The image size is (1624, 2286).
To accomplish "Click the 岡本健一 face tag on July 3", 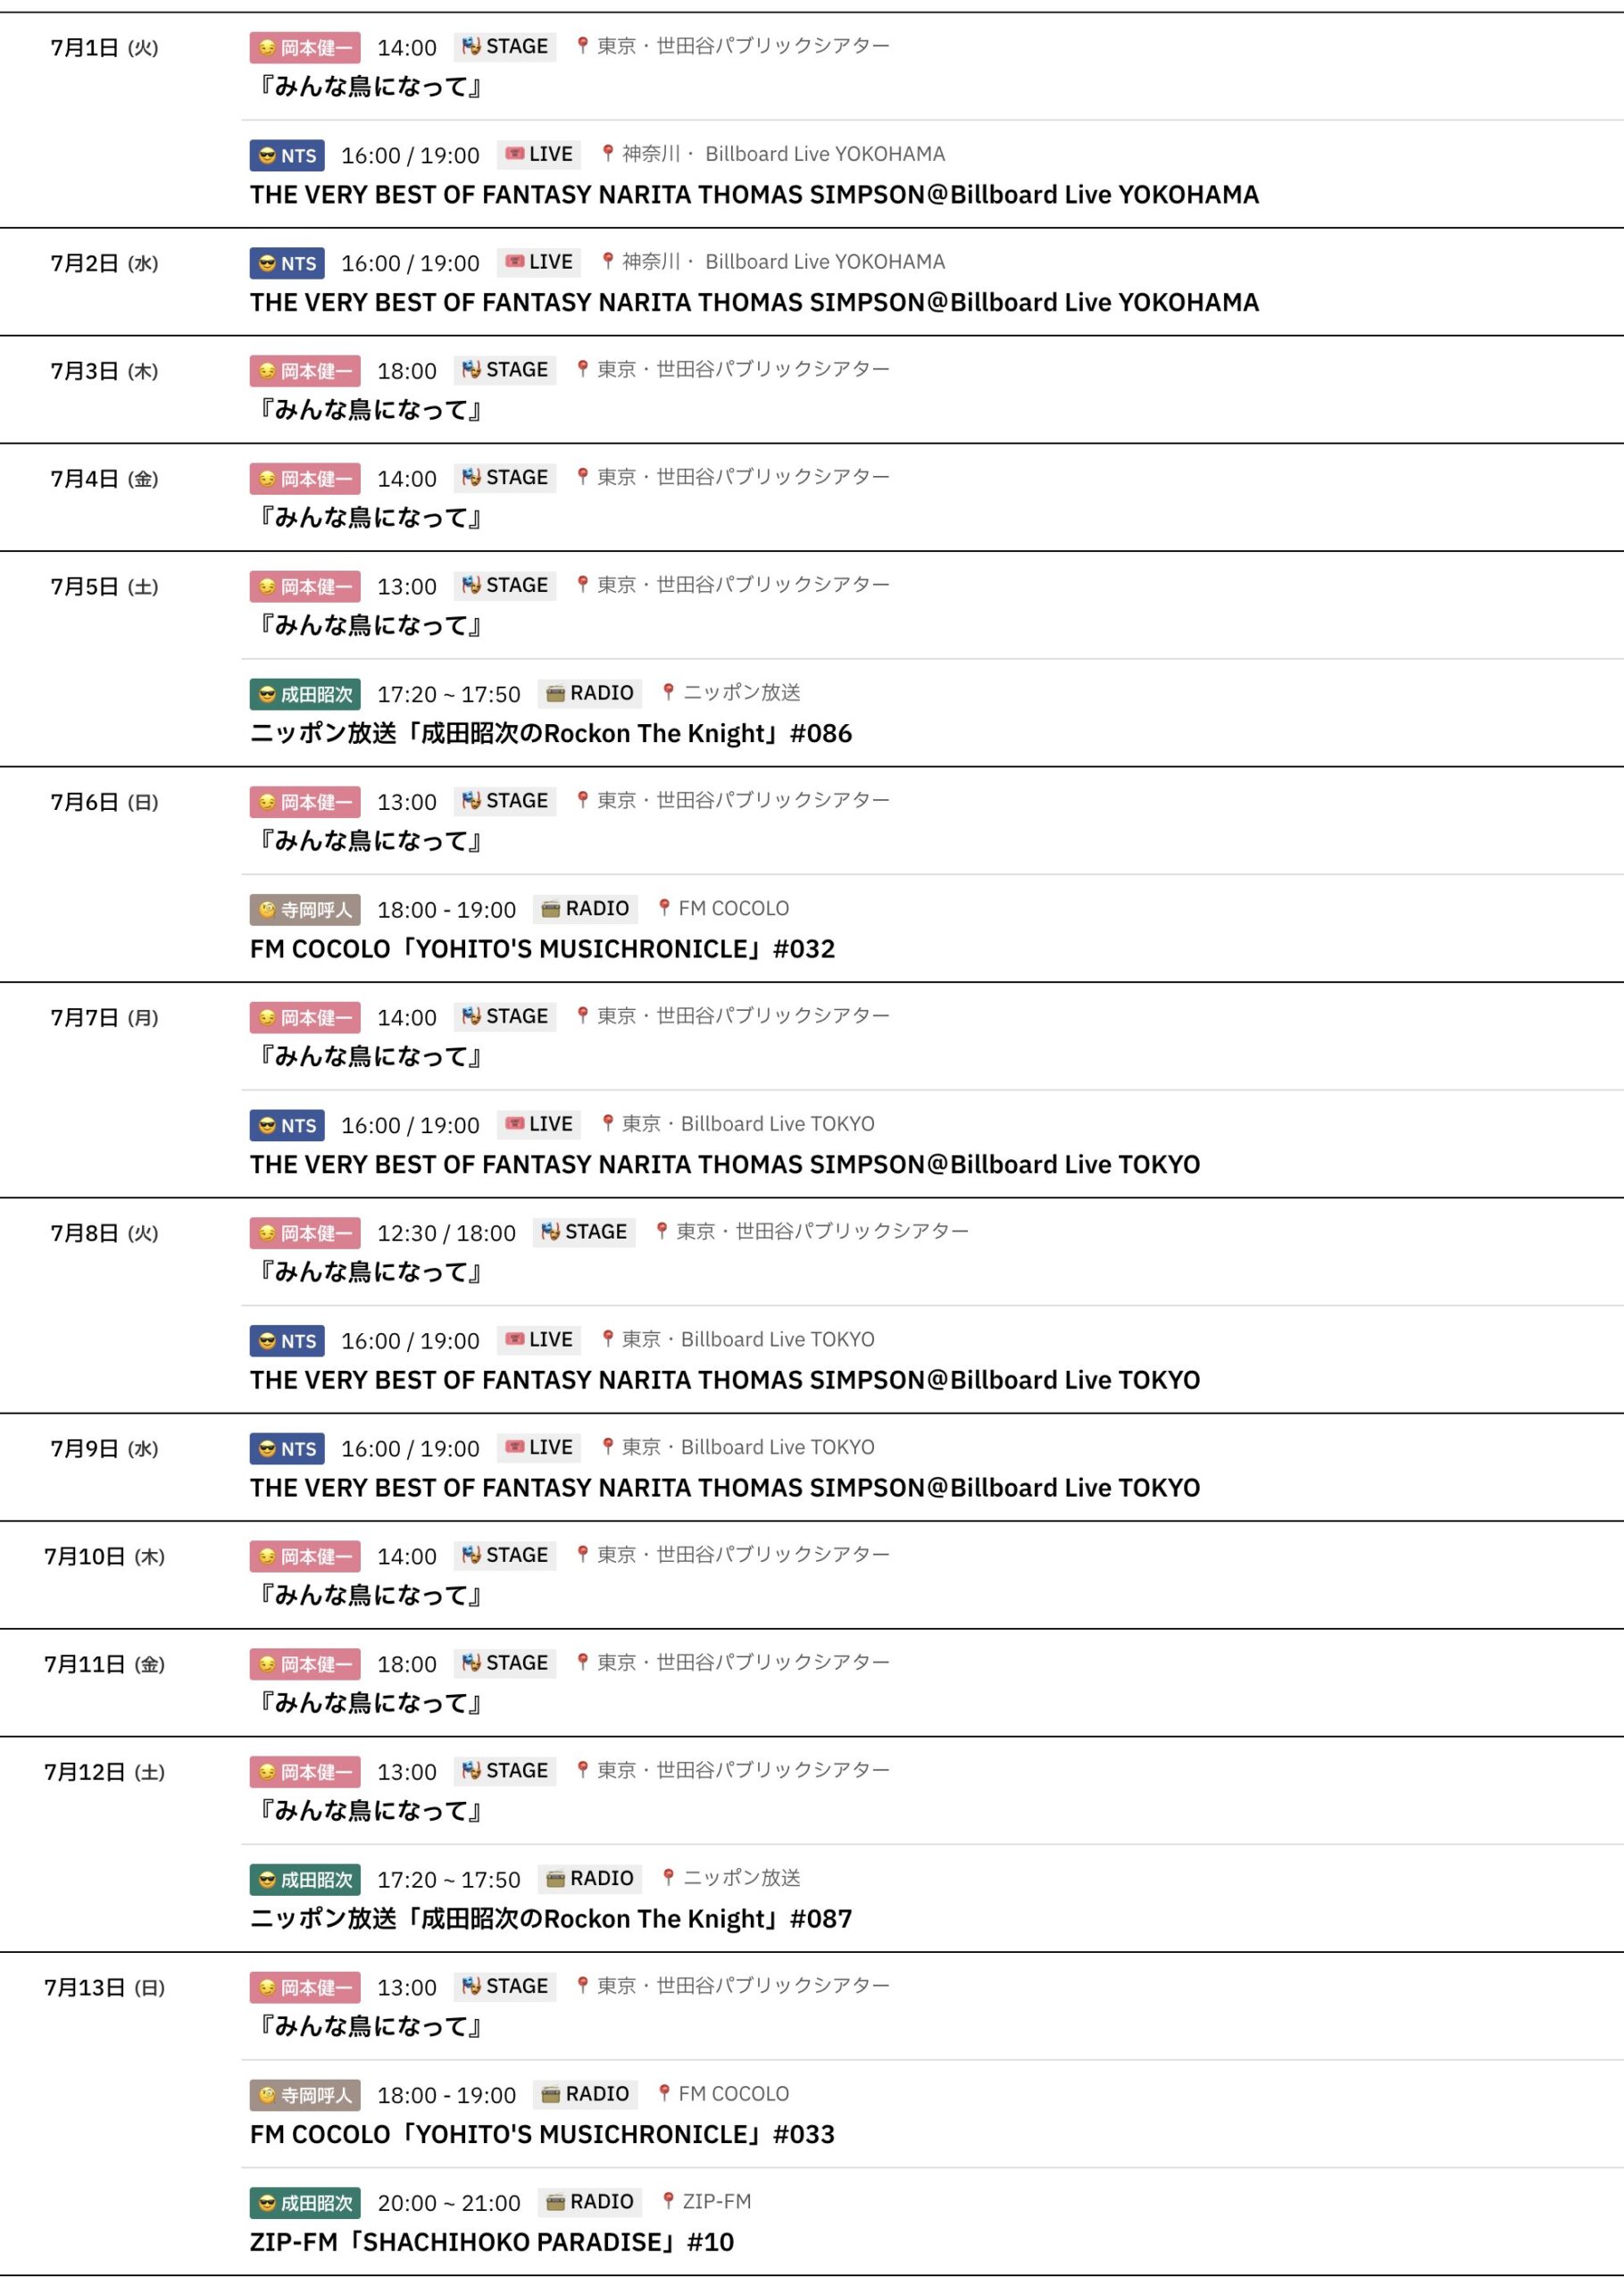I will (305, 371).
